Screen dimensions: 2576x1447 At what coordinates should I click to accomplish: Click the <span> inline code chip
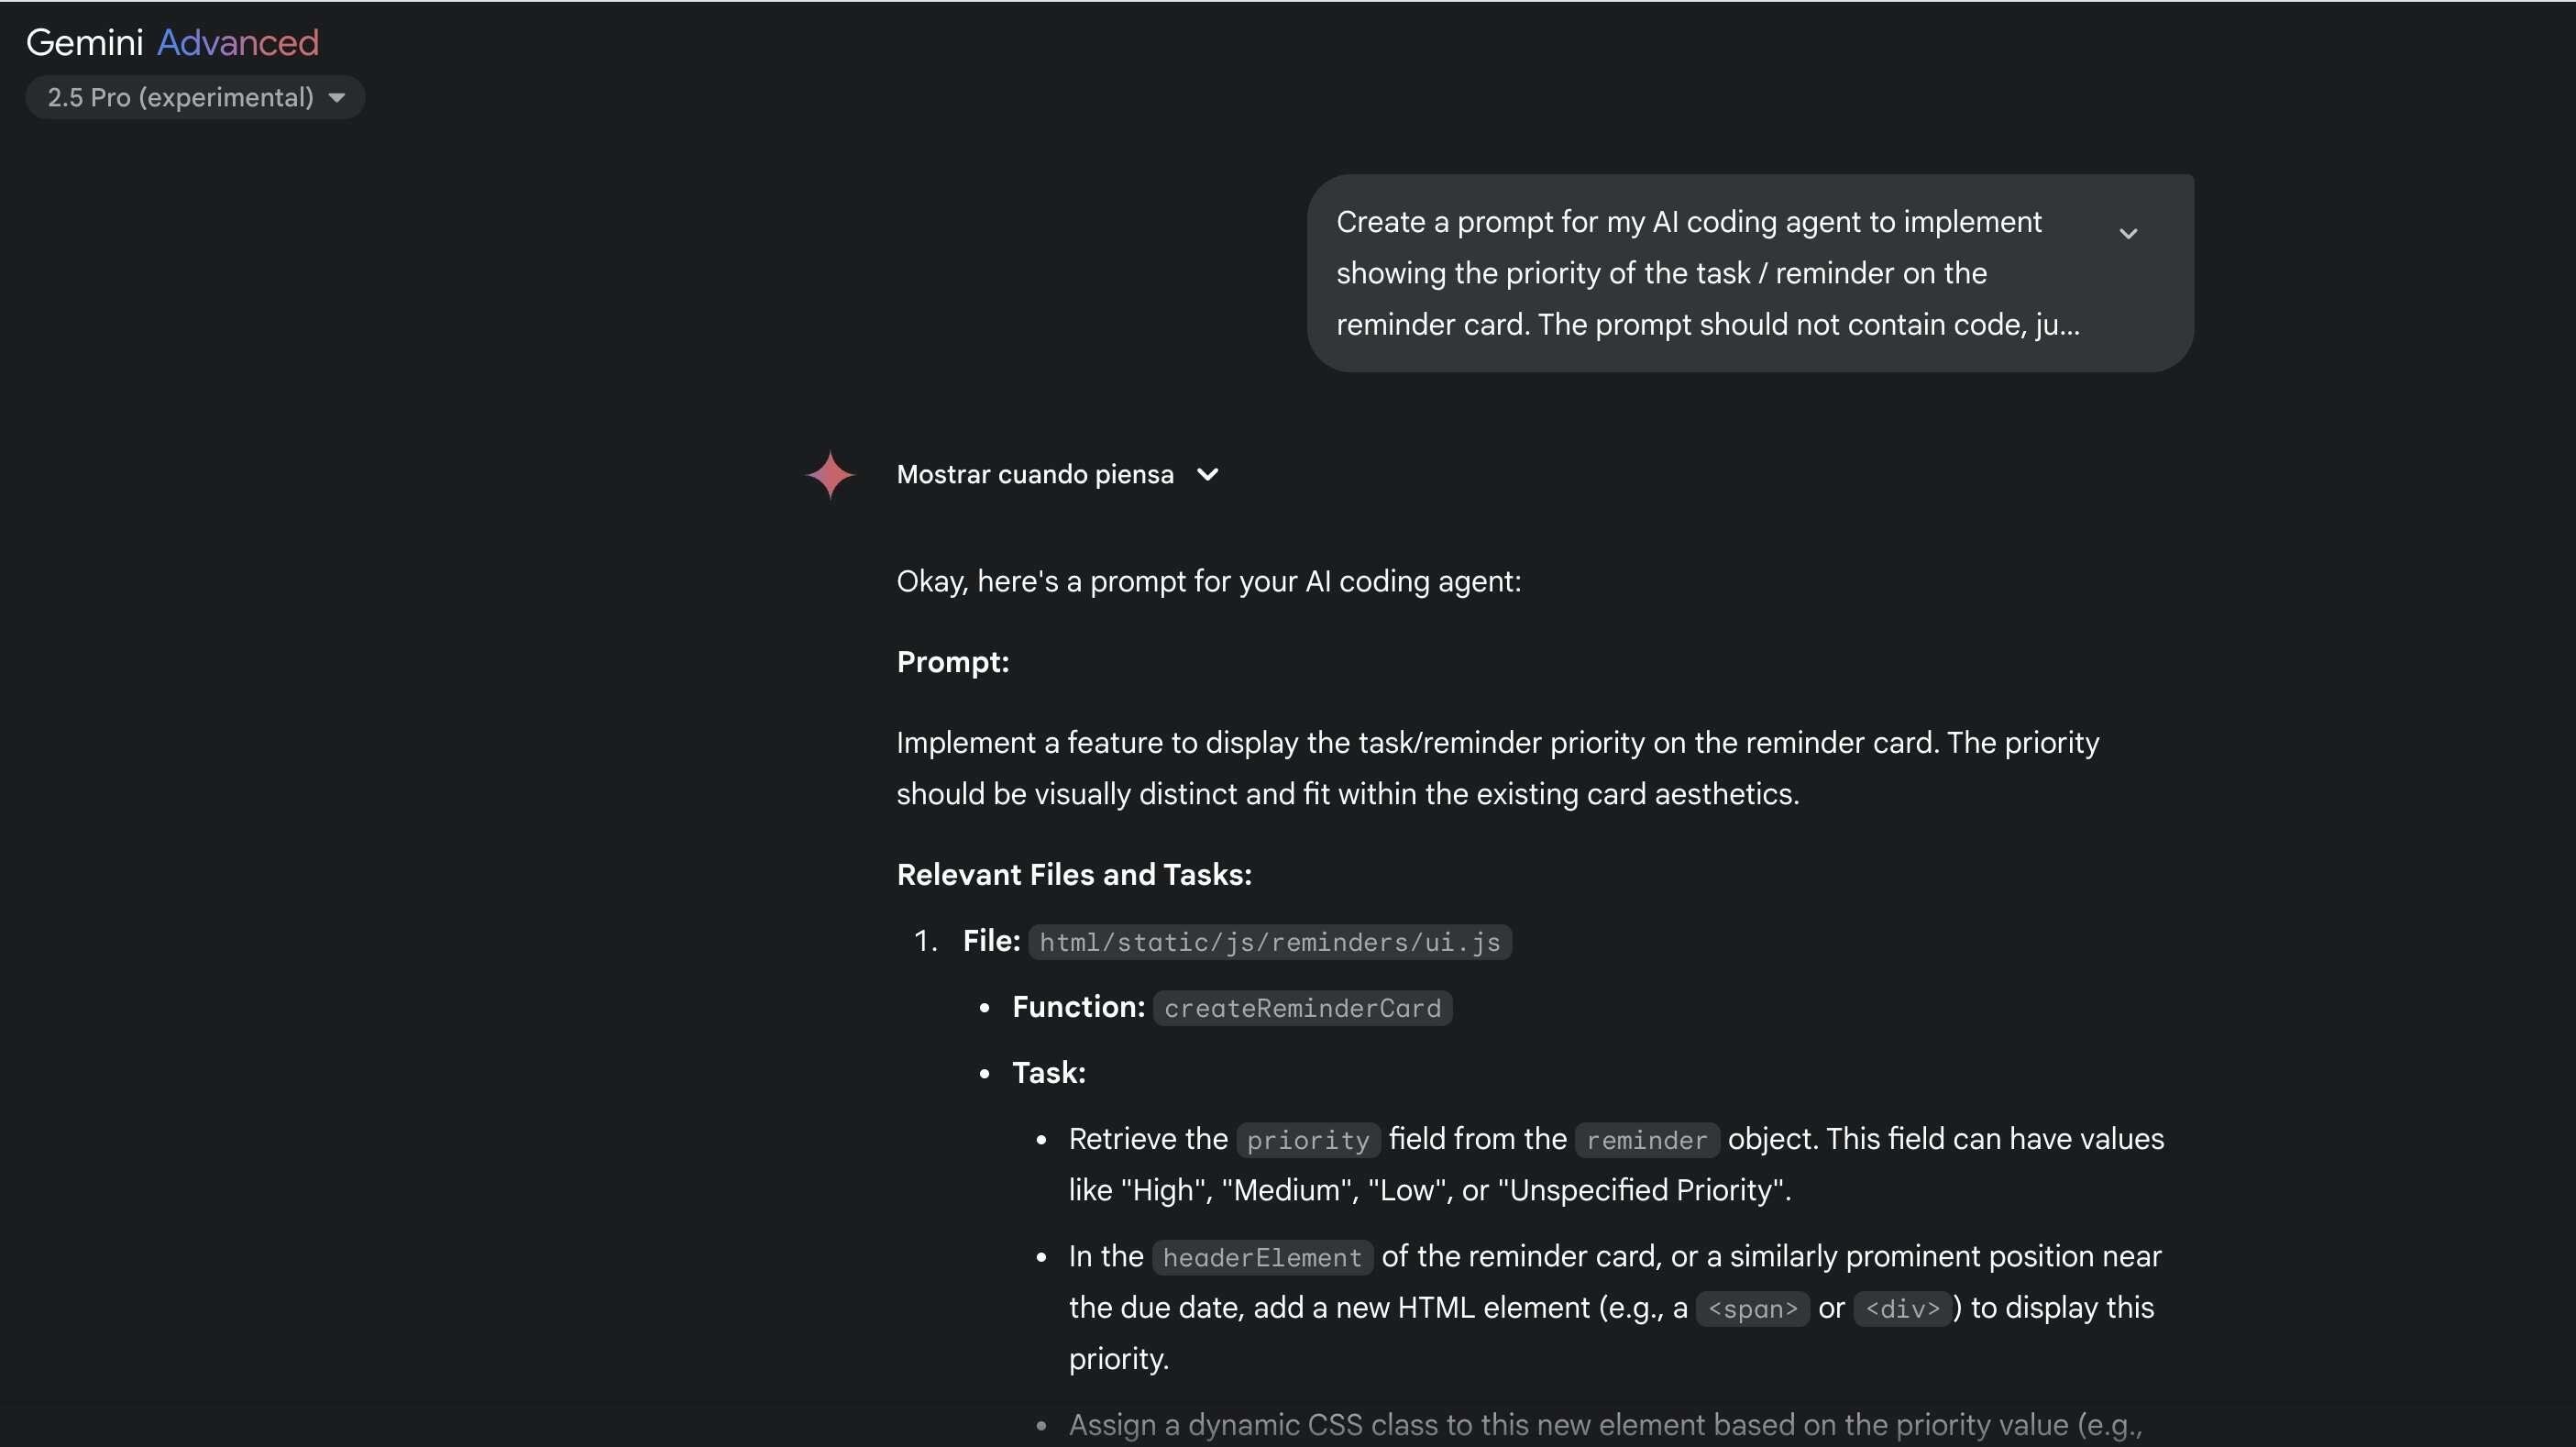pos(1752,1309)
